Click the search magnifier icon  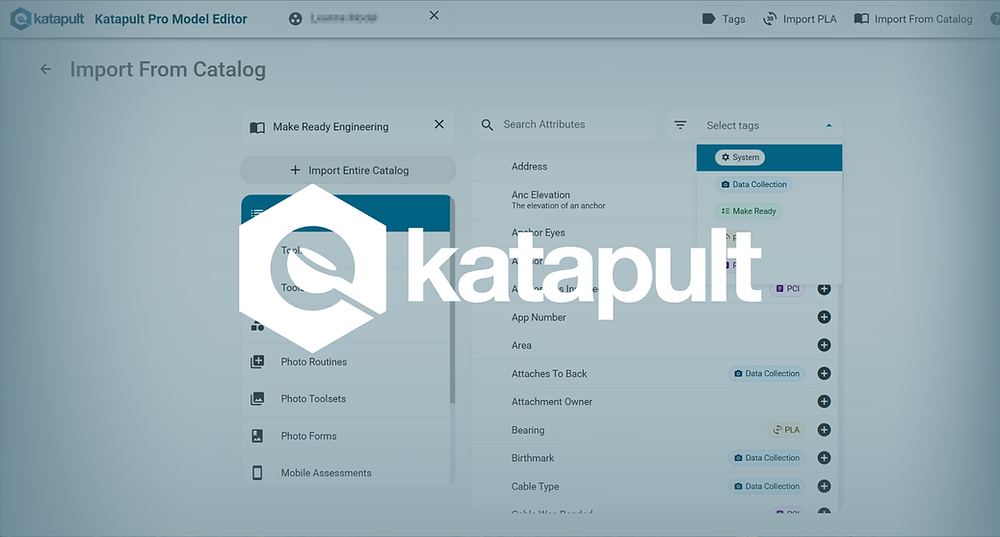(487, 125)
